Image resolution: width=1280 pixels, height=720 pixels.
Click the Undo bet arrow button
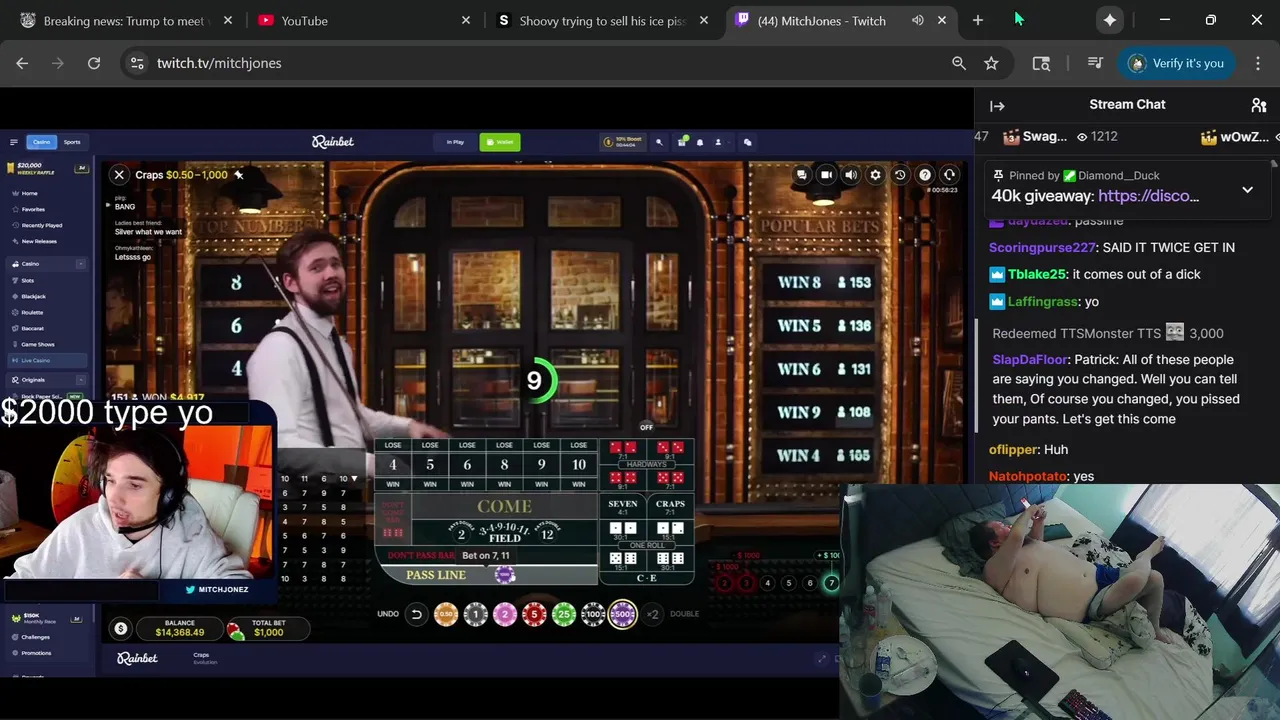[x=417, y=614]
